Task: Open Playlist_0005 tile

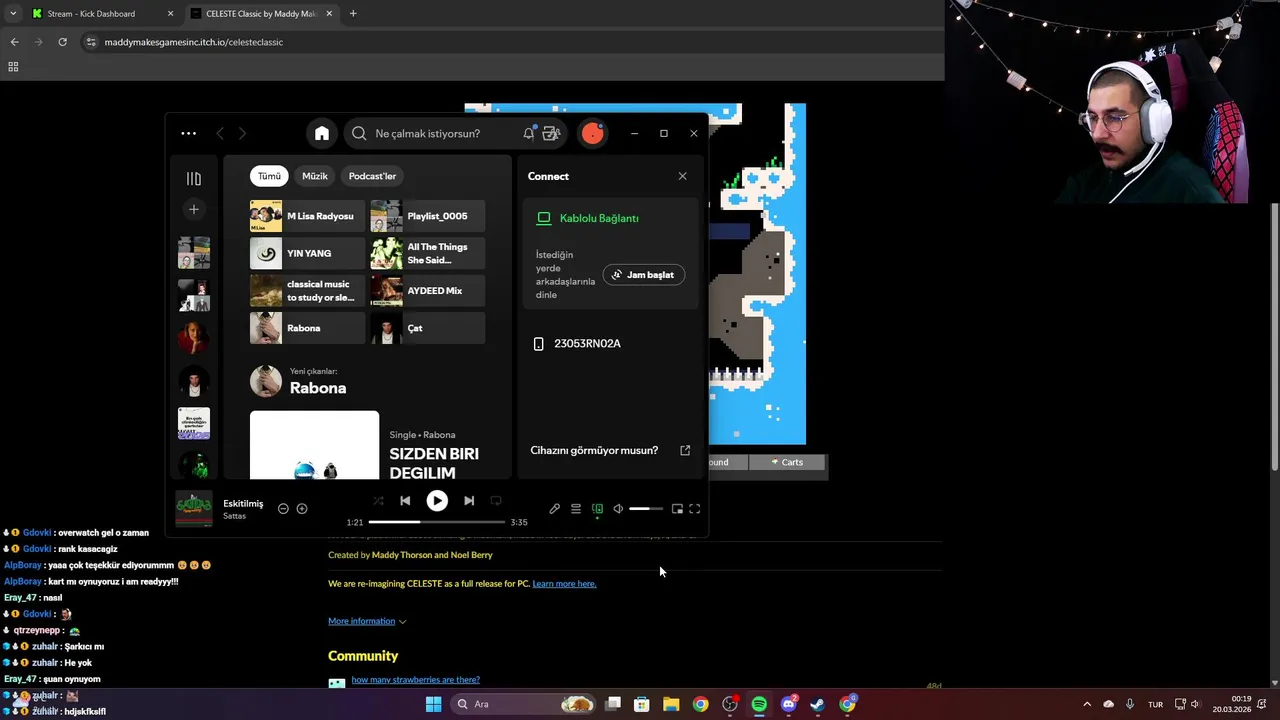Action: click(428, 216)
